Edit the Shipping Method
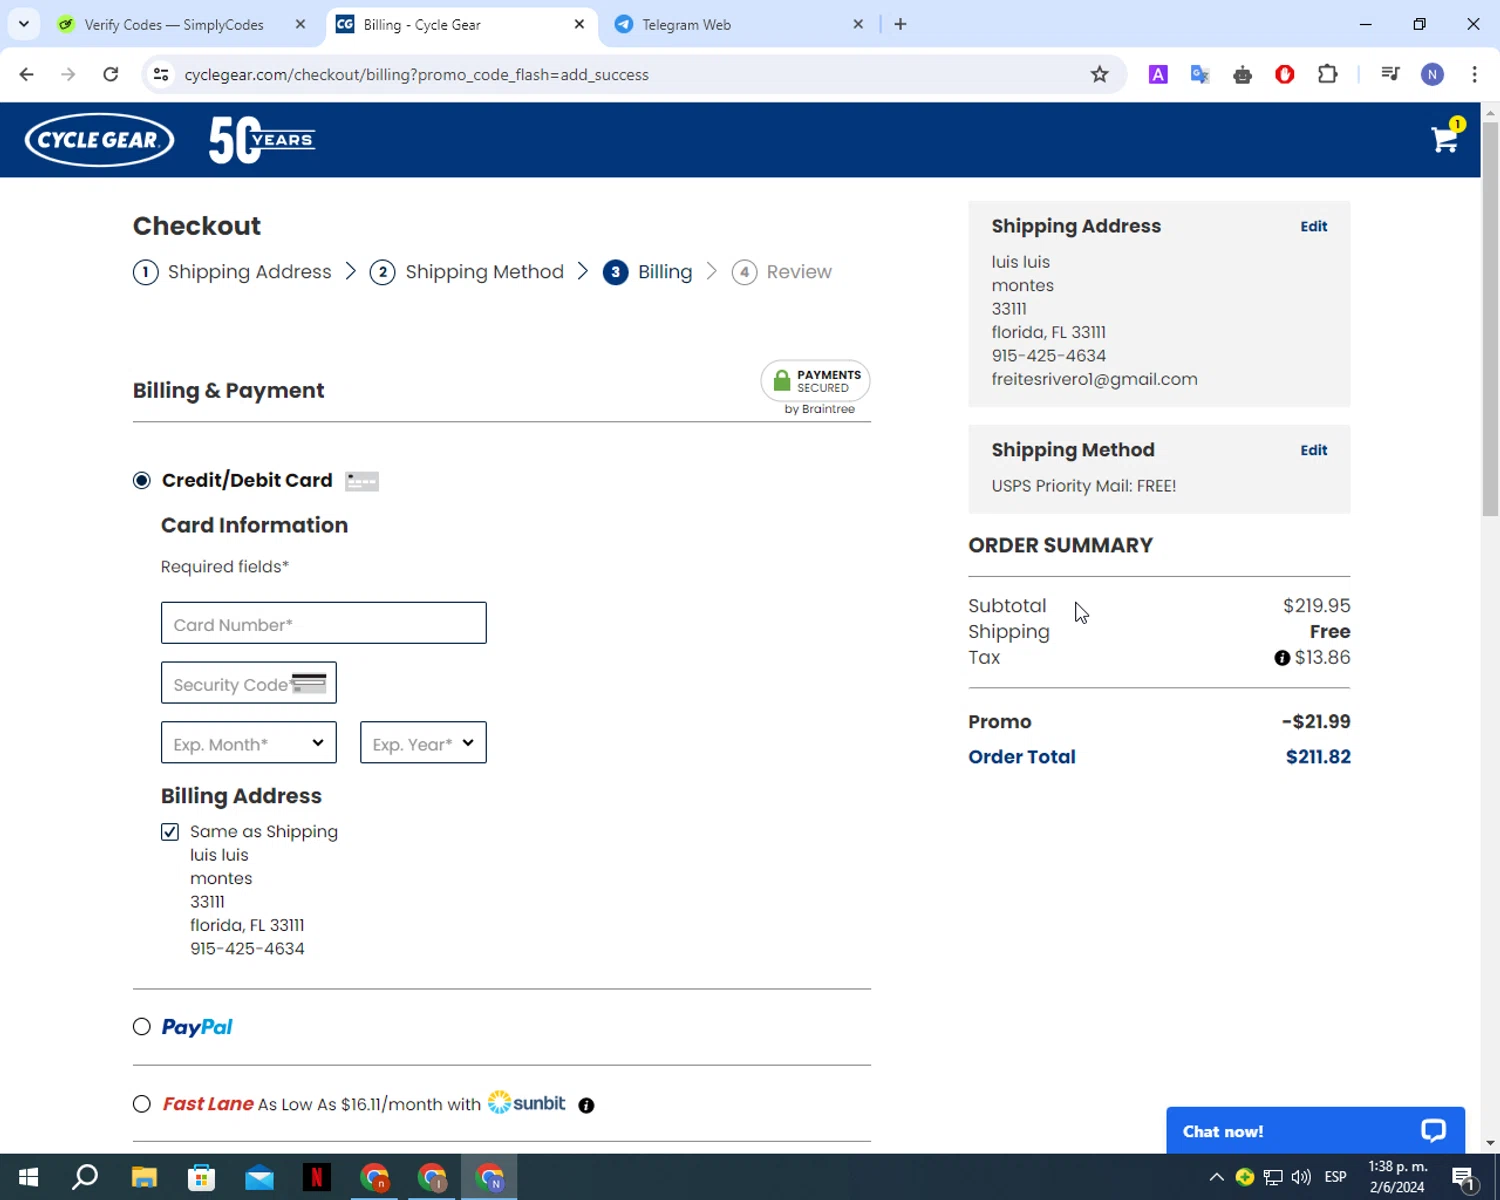1500x1200 pixels. [x=1314, y=451]
